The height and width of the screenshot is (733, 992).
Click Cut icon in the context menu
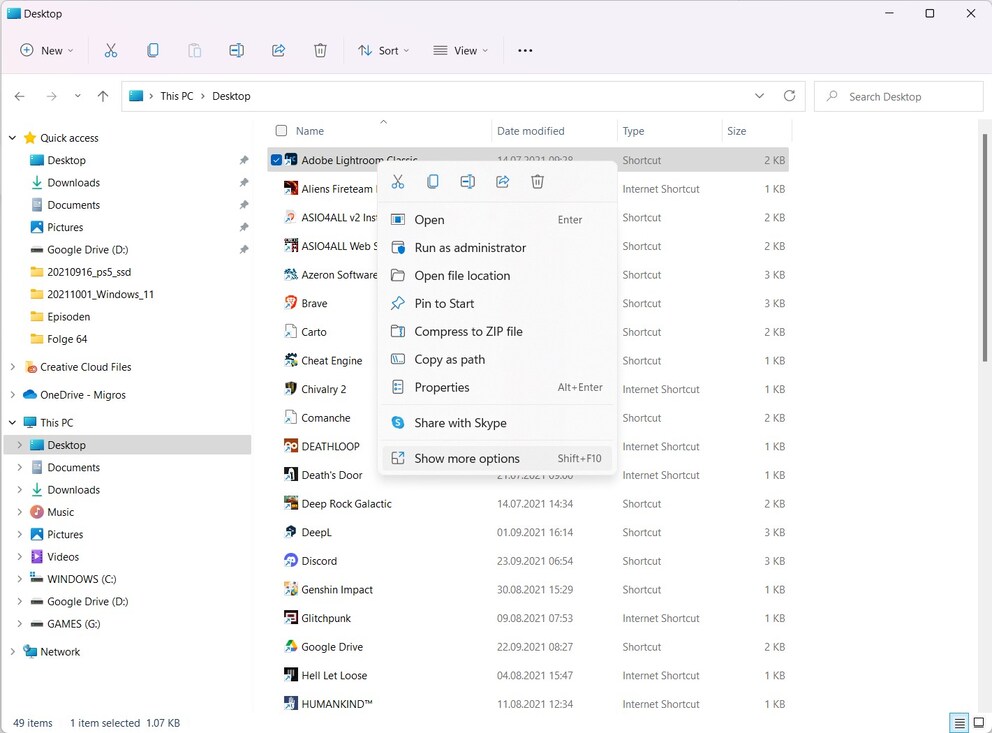tap(397, 182)
